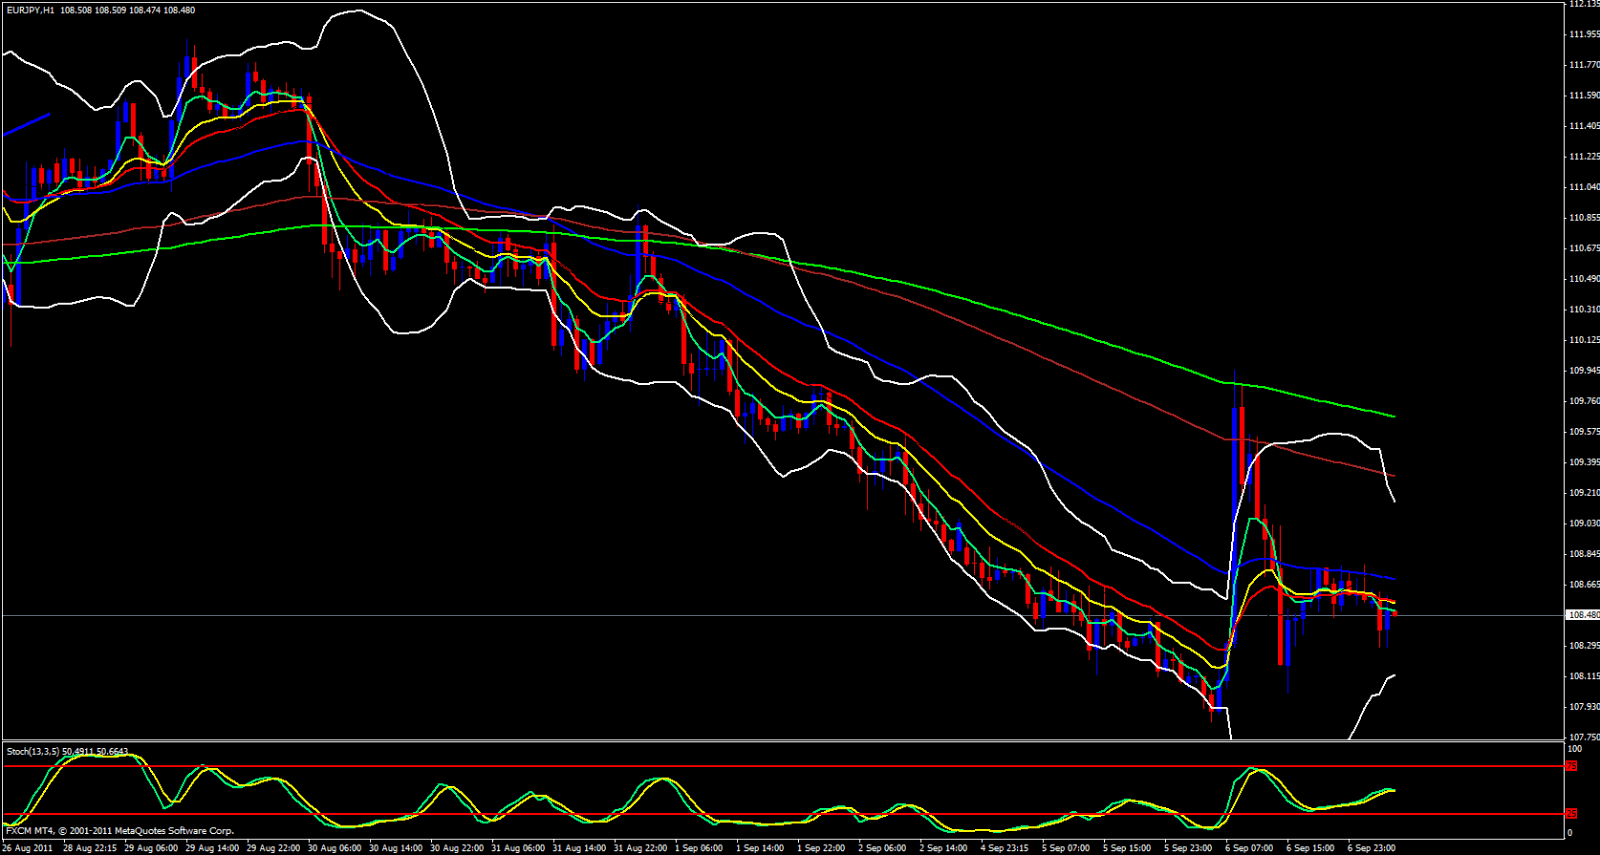
Task: Click the 111.040 price axis label
Action: click(x=1583, y=187)
